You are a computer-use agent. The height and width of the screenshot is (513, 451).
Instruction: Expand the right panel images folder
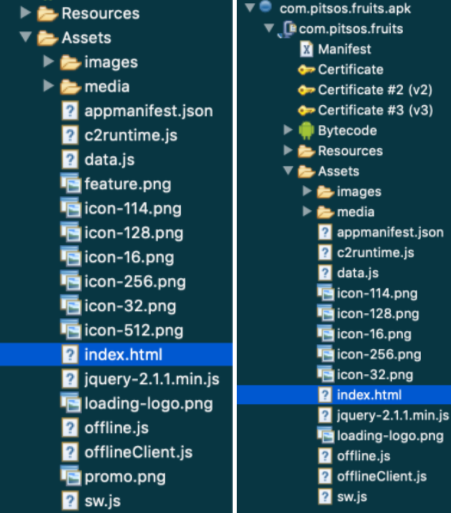pyautogui.click(x=307, y=191)
